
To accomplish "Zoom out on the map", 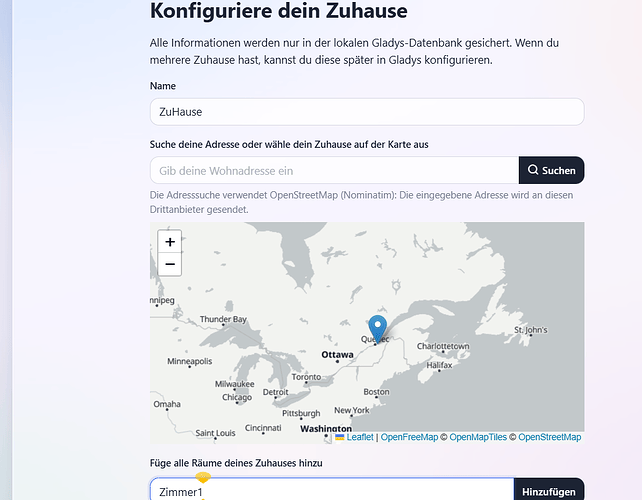I will click(x=170, y=264).
